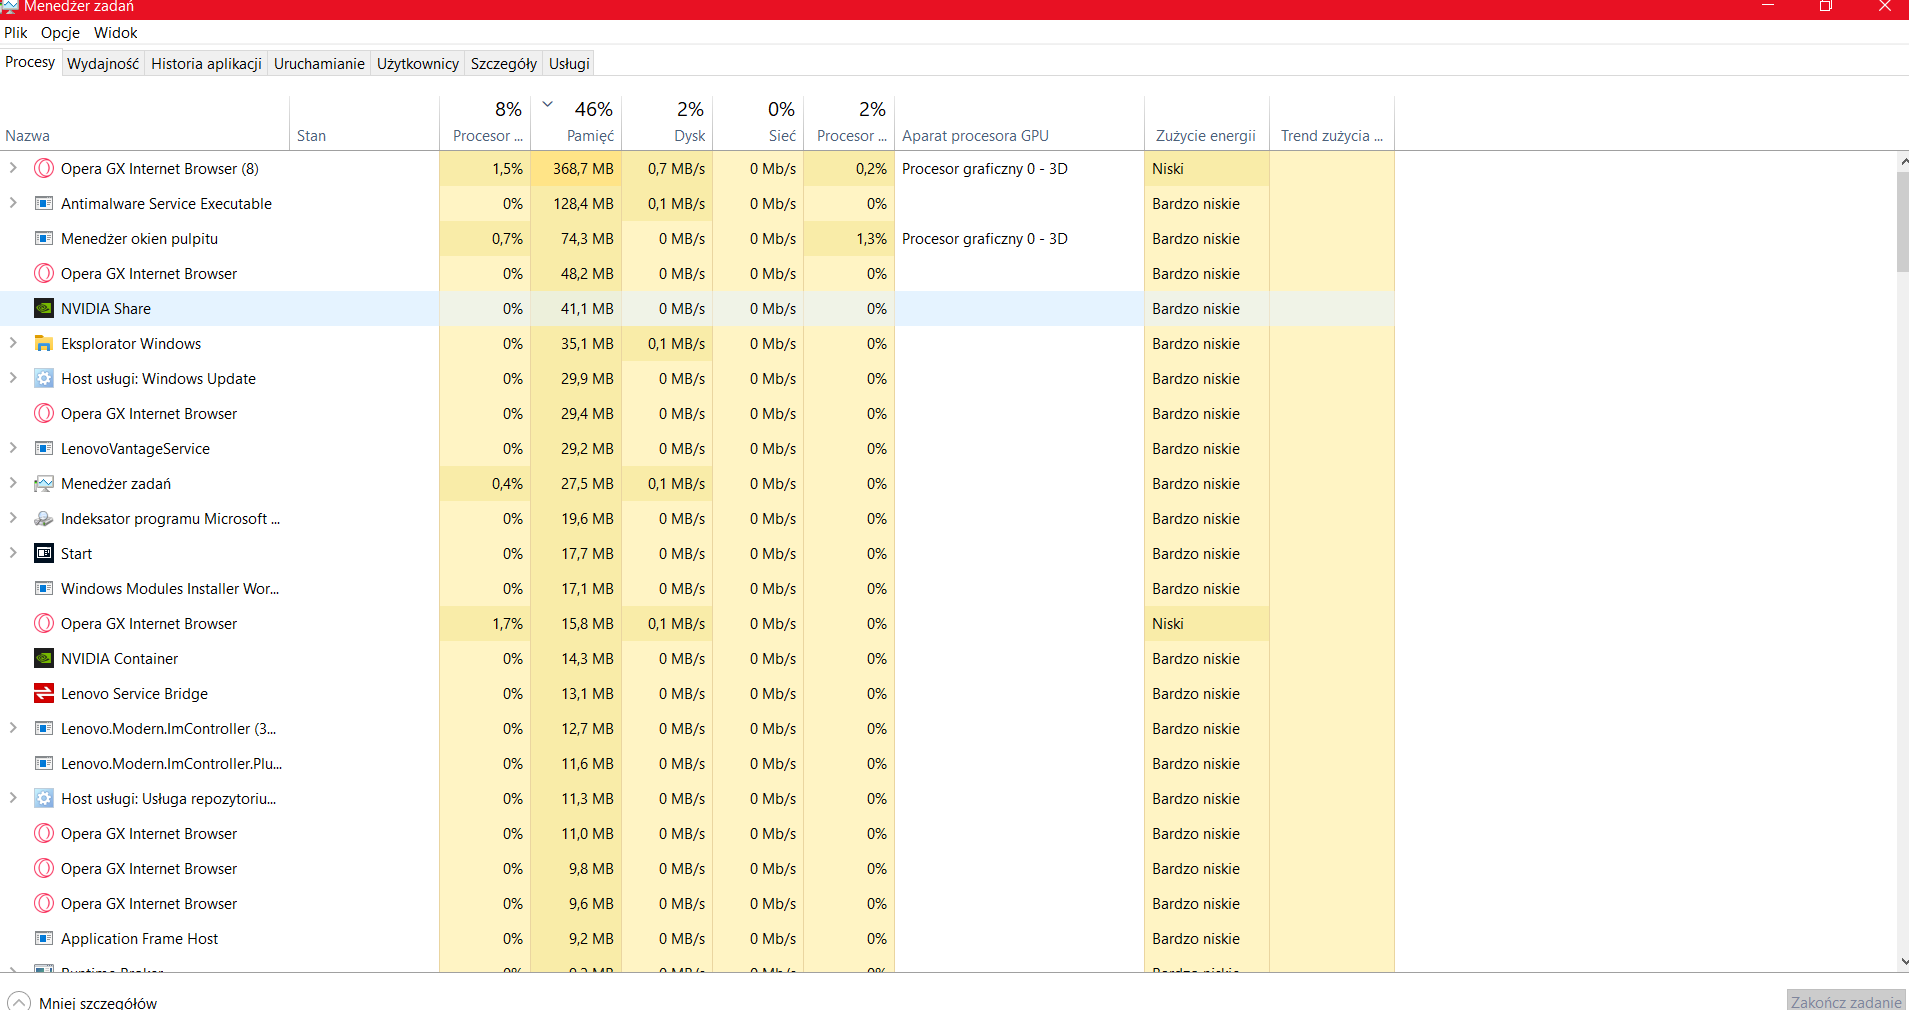The image size is (1909, 1010).
Task: Sort by Aparat procesora GPU column header
Action: click(1019, 123)
